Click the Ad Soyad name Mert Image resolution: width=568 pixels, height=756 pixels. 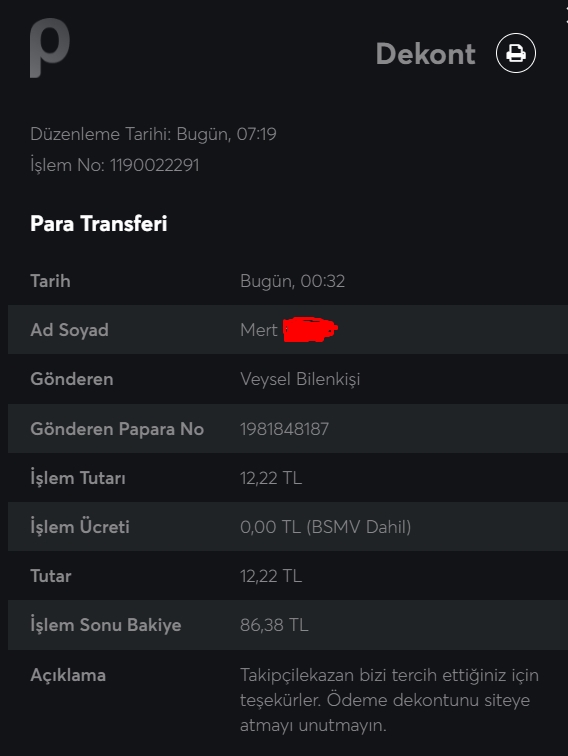tap(258, 330)
